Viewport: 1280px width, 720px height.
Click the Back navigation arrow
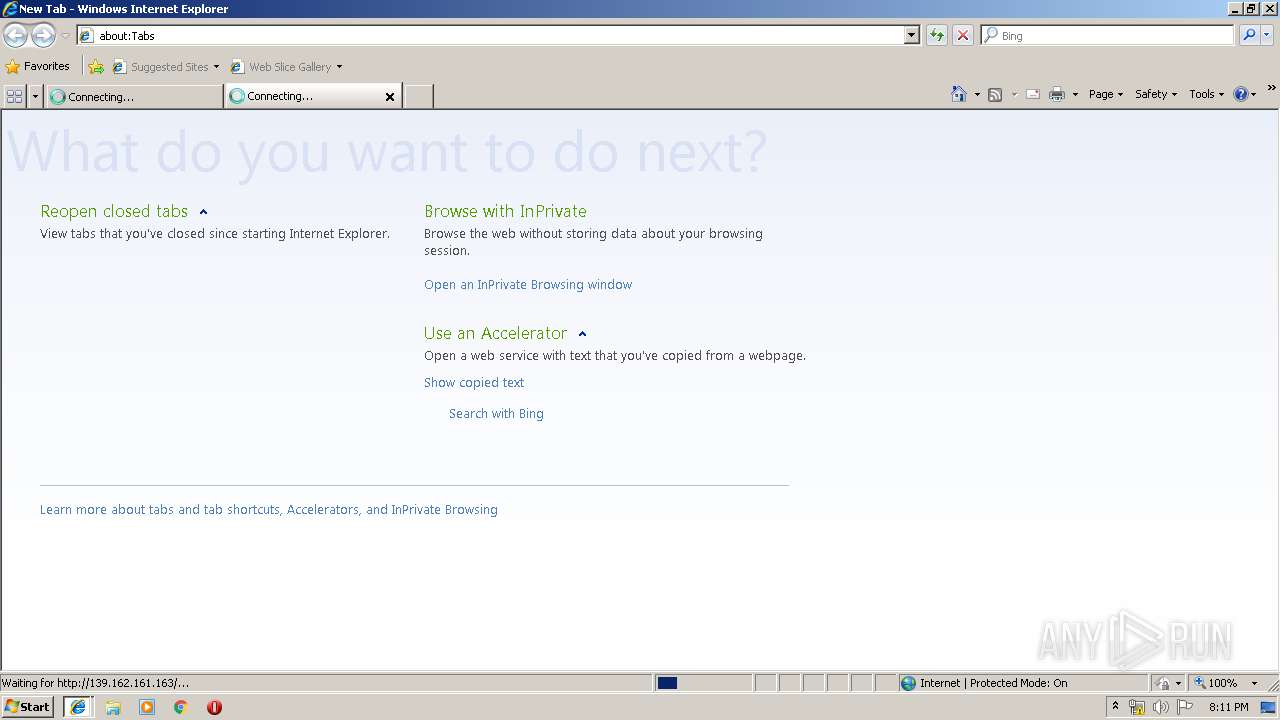(15, 36)
